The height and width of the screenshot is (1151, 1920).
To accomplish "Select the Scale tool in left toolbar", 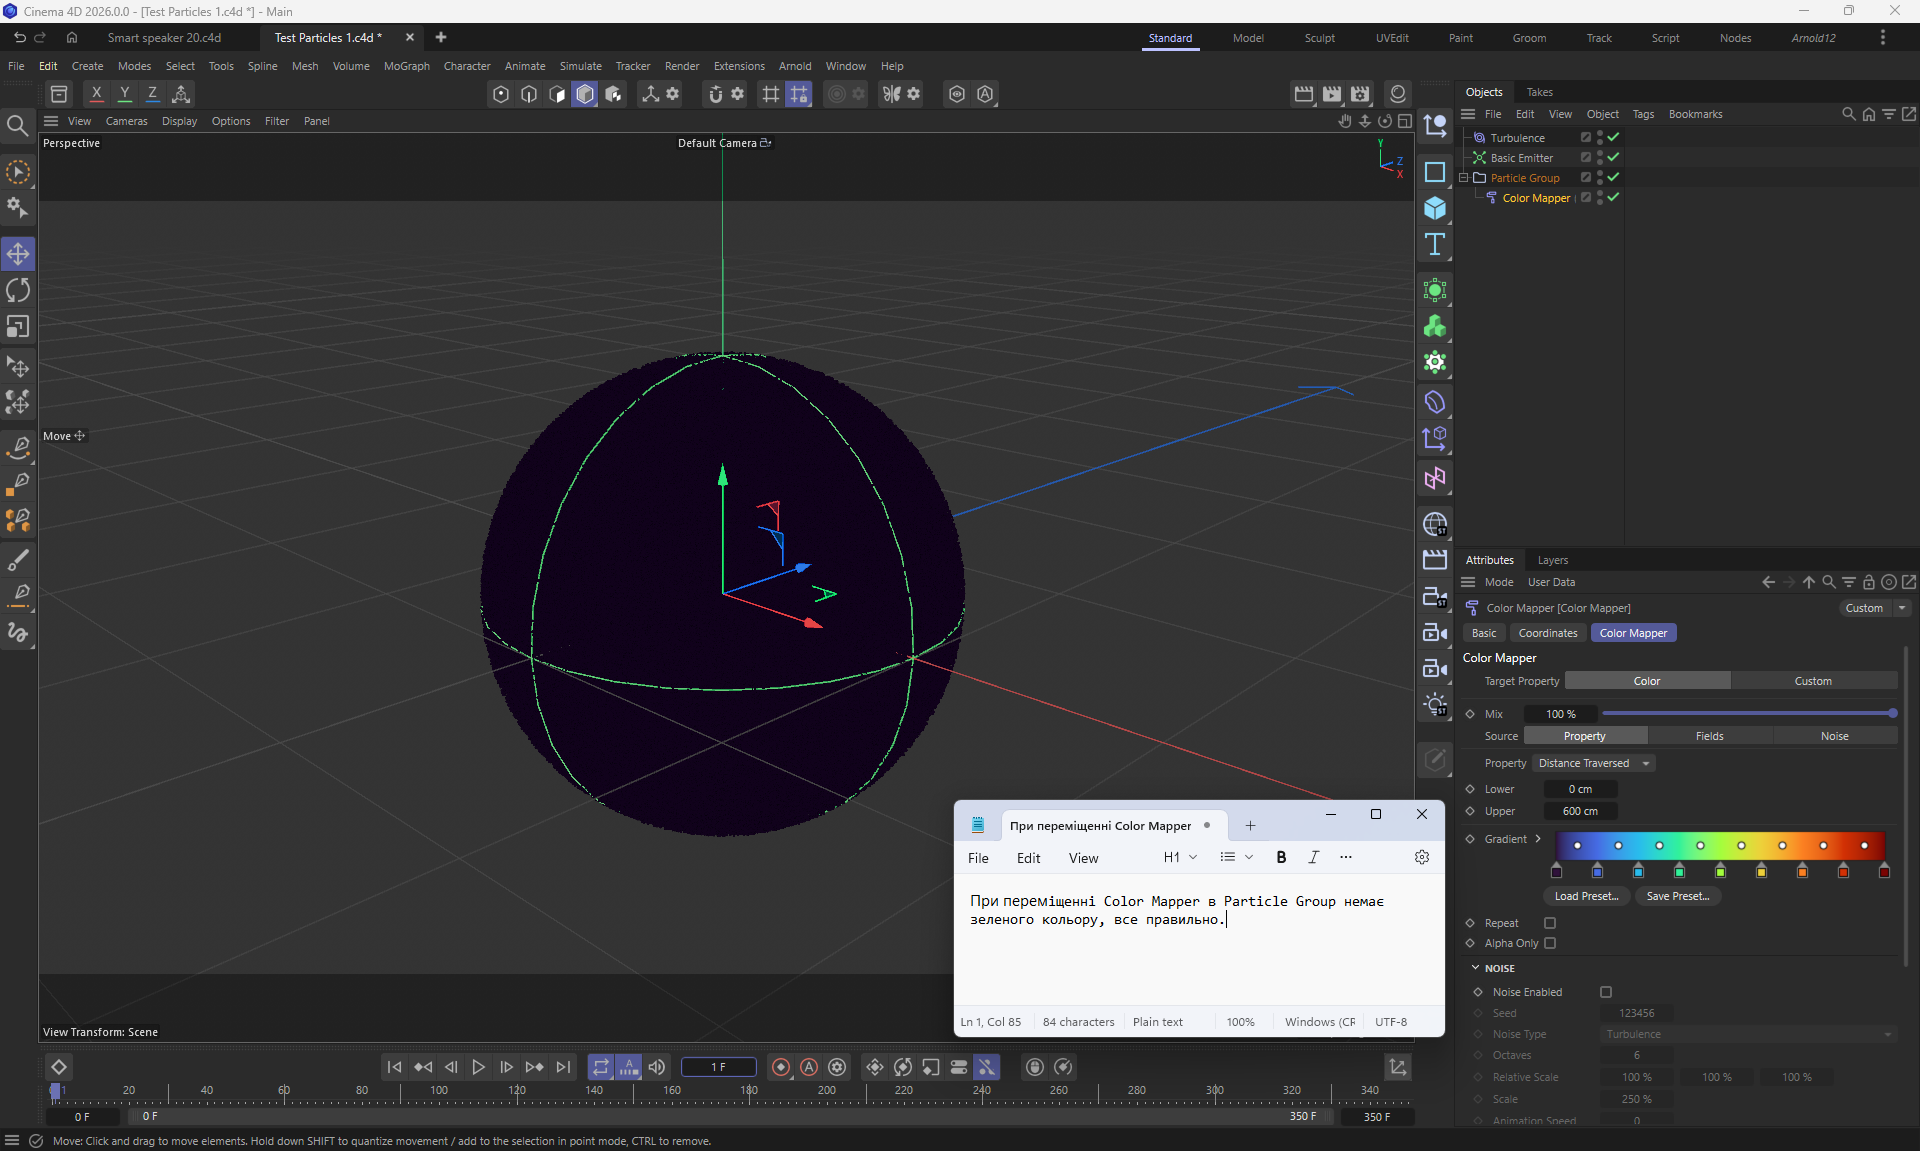I will 18,327.
